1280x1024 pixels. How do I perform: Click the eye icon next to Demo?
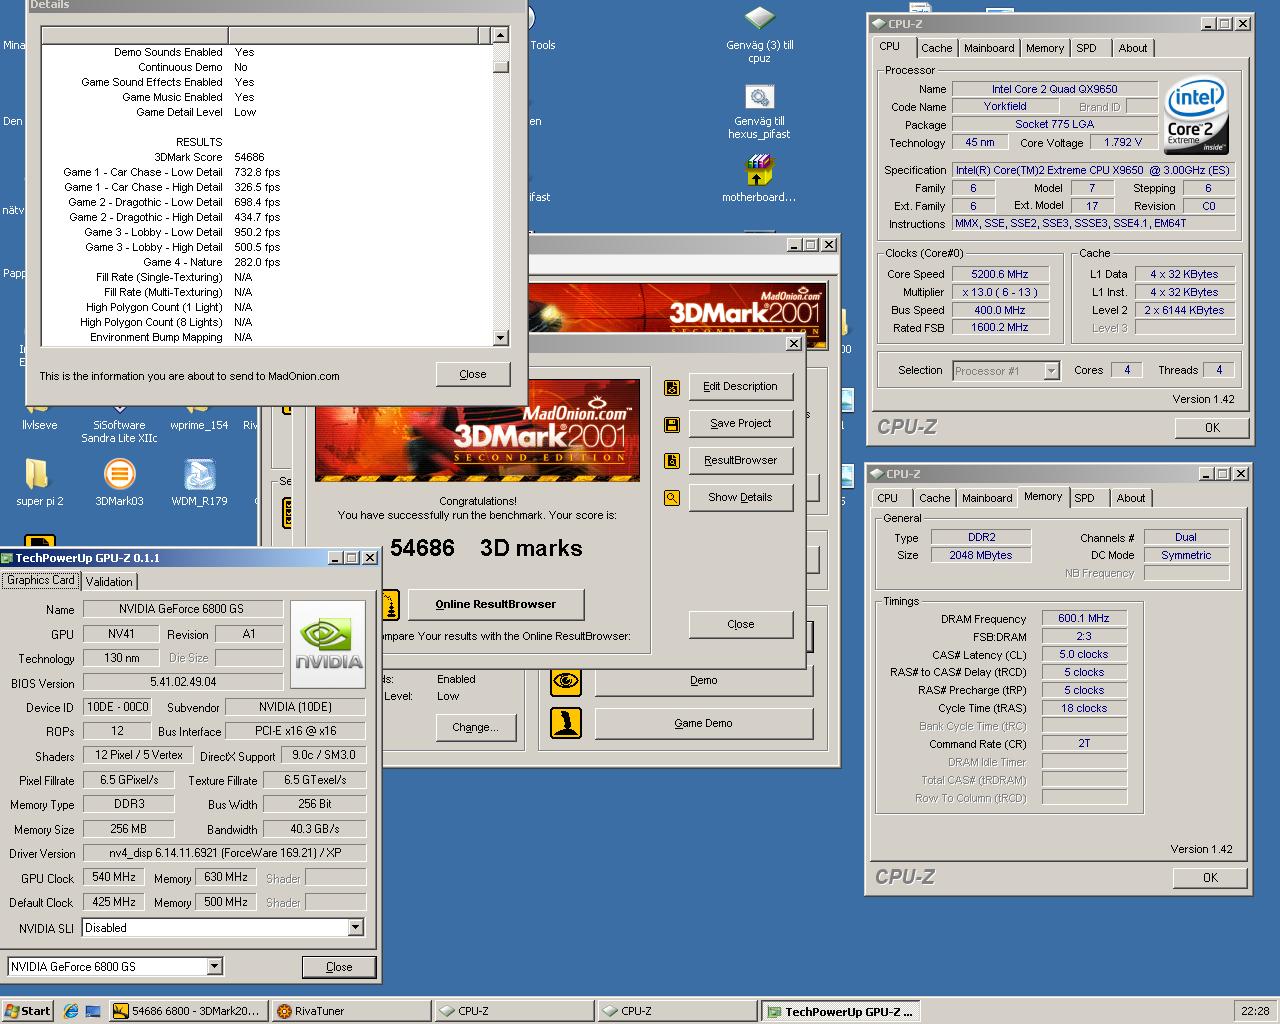point(566,681)
